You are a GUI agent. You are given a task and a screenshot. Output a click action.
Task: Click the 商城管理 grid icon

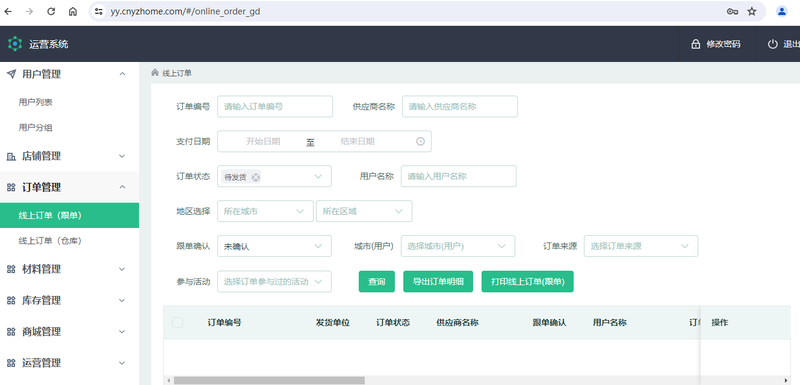tap(11, 332)
